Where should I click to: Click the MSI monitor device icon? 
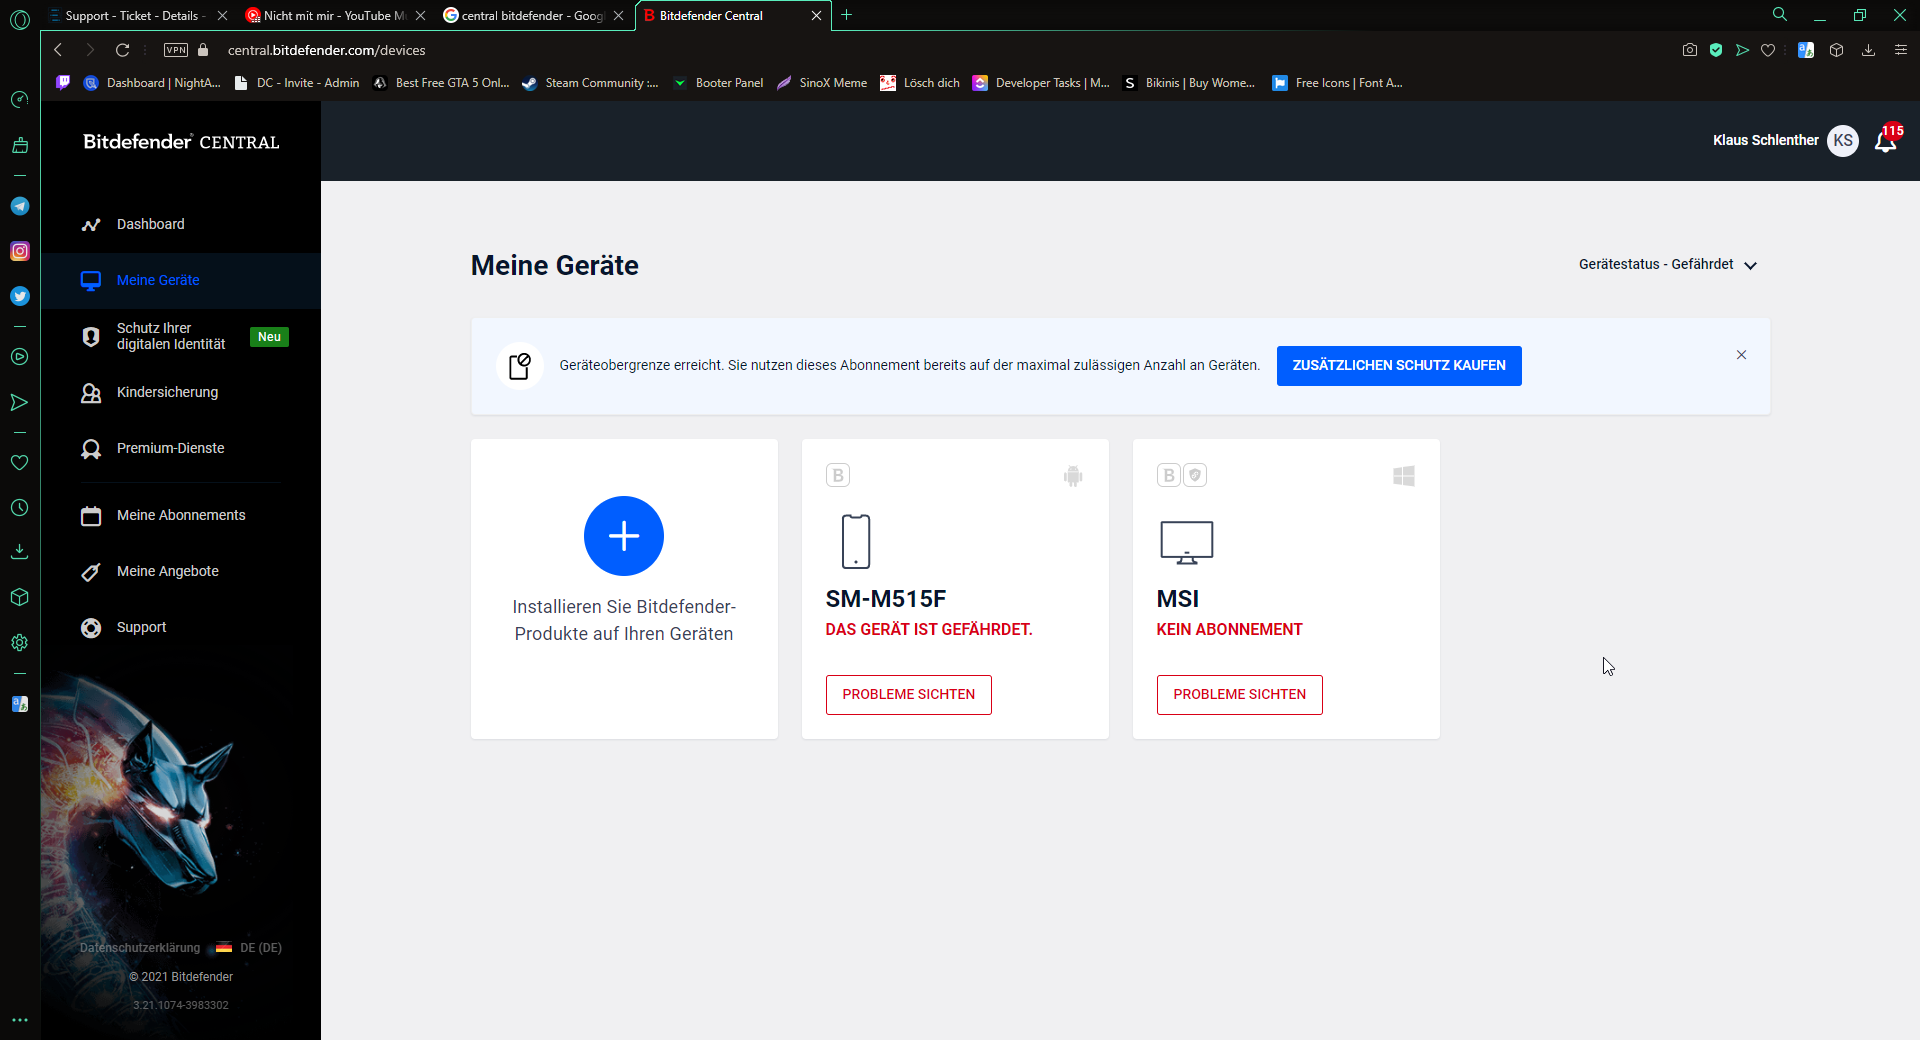1186,542
